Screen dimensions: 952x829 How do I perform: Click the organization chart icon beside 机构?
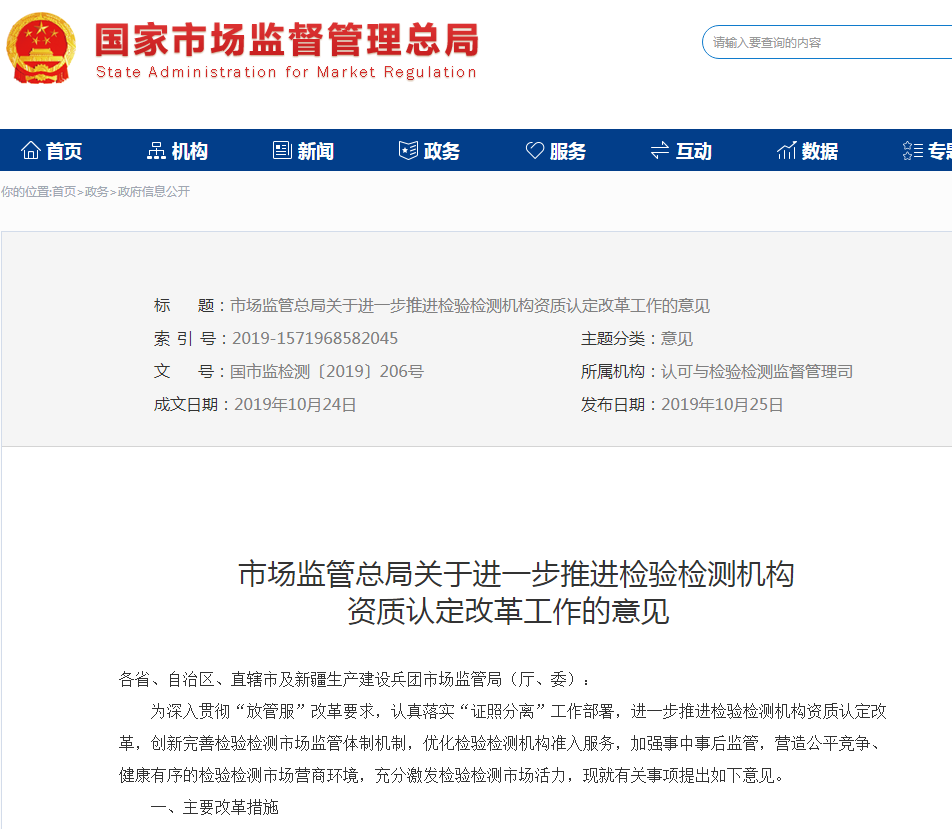156,151
